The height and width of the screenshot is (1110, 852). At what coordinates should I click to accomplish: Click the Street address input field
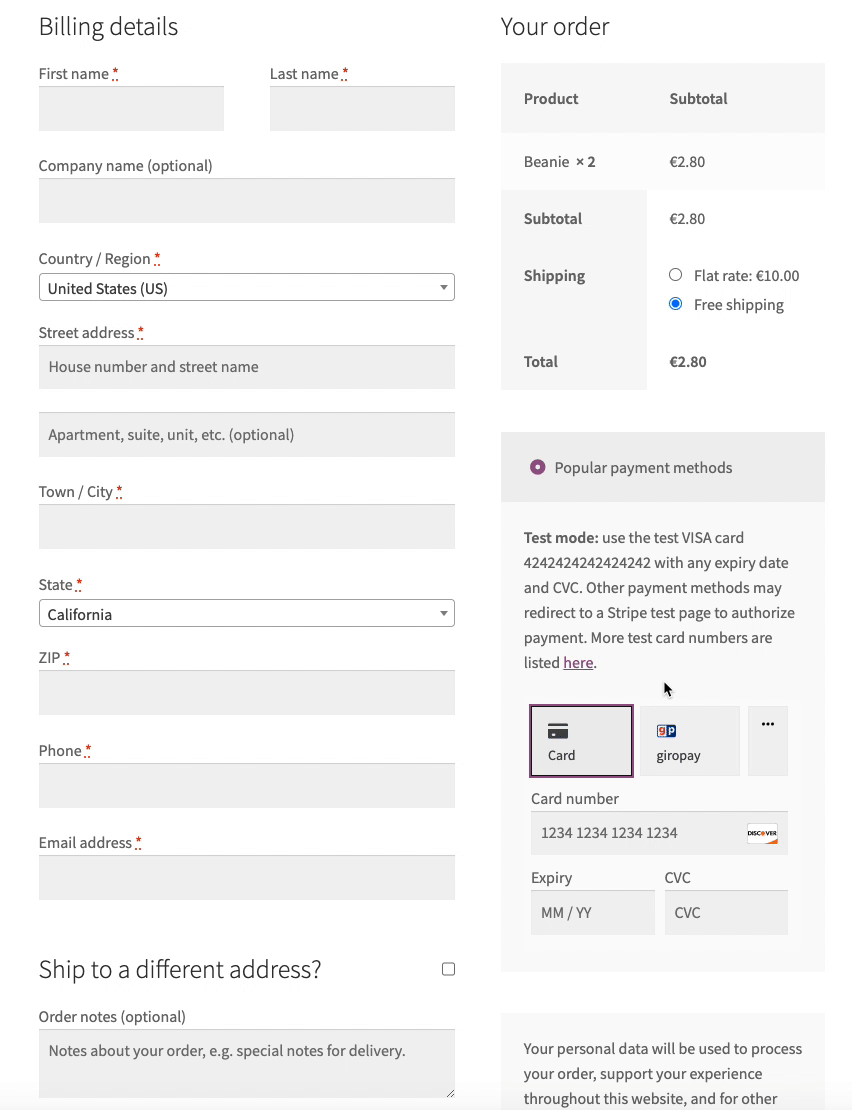(x=246, y=367)
